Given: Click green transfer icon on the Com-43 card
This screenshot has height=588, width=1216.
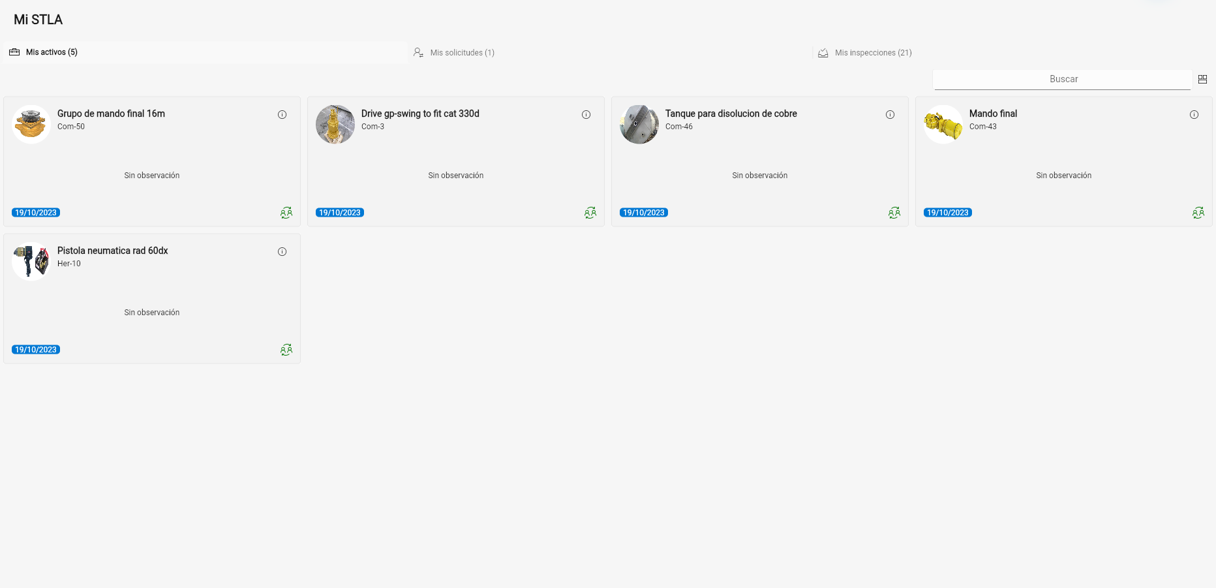Looking at the screenshot, I should 1198,213.
